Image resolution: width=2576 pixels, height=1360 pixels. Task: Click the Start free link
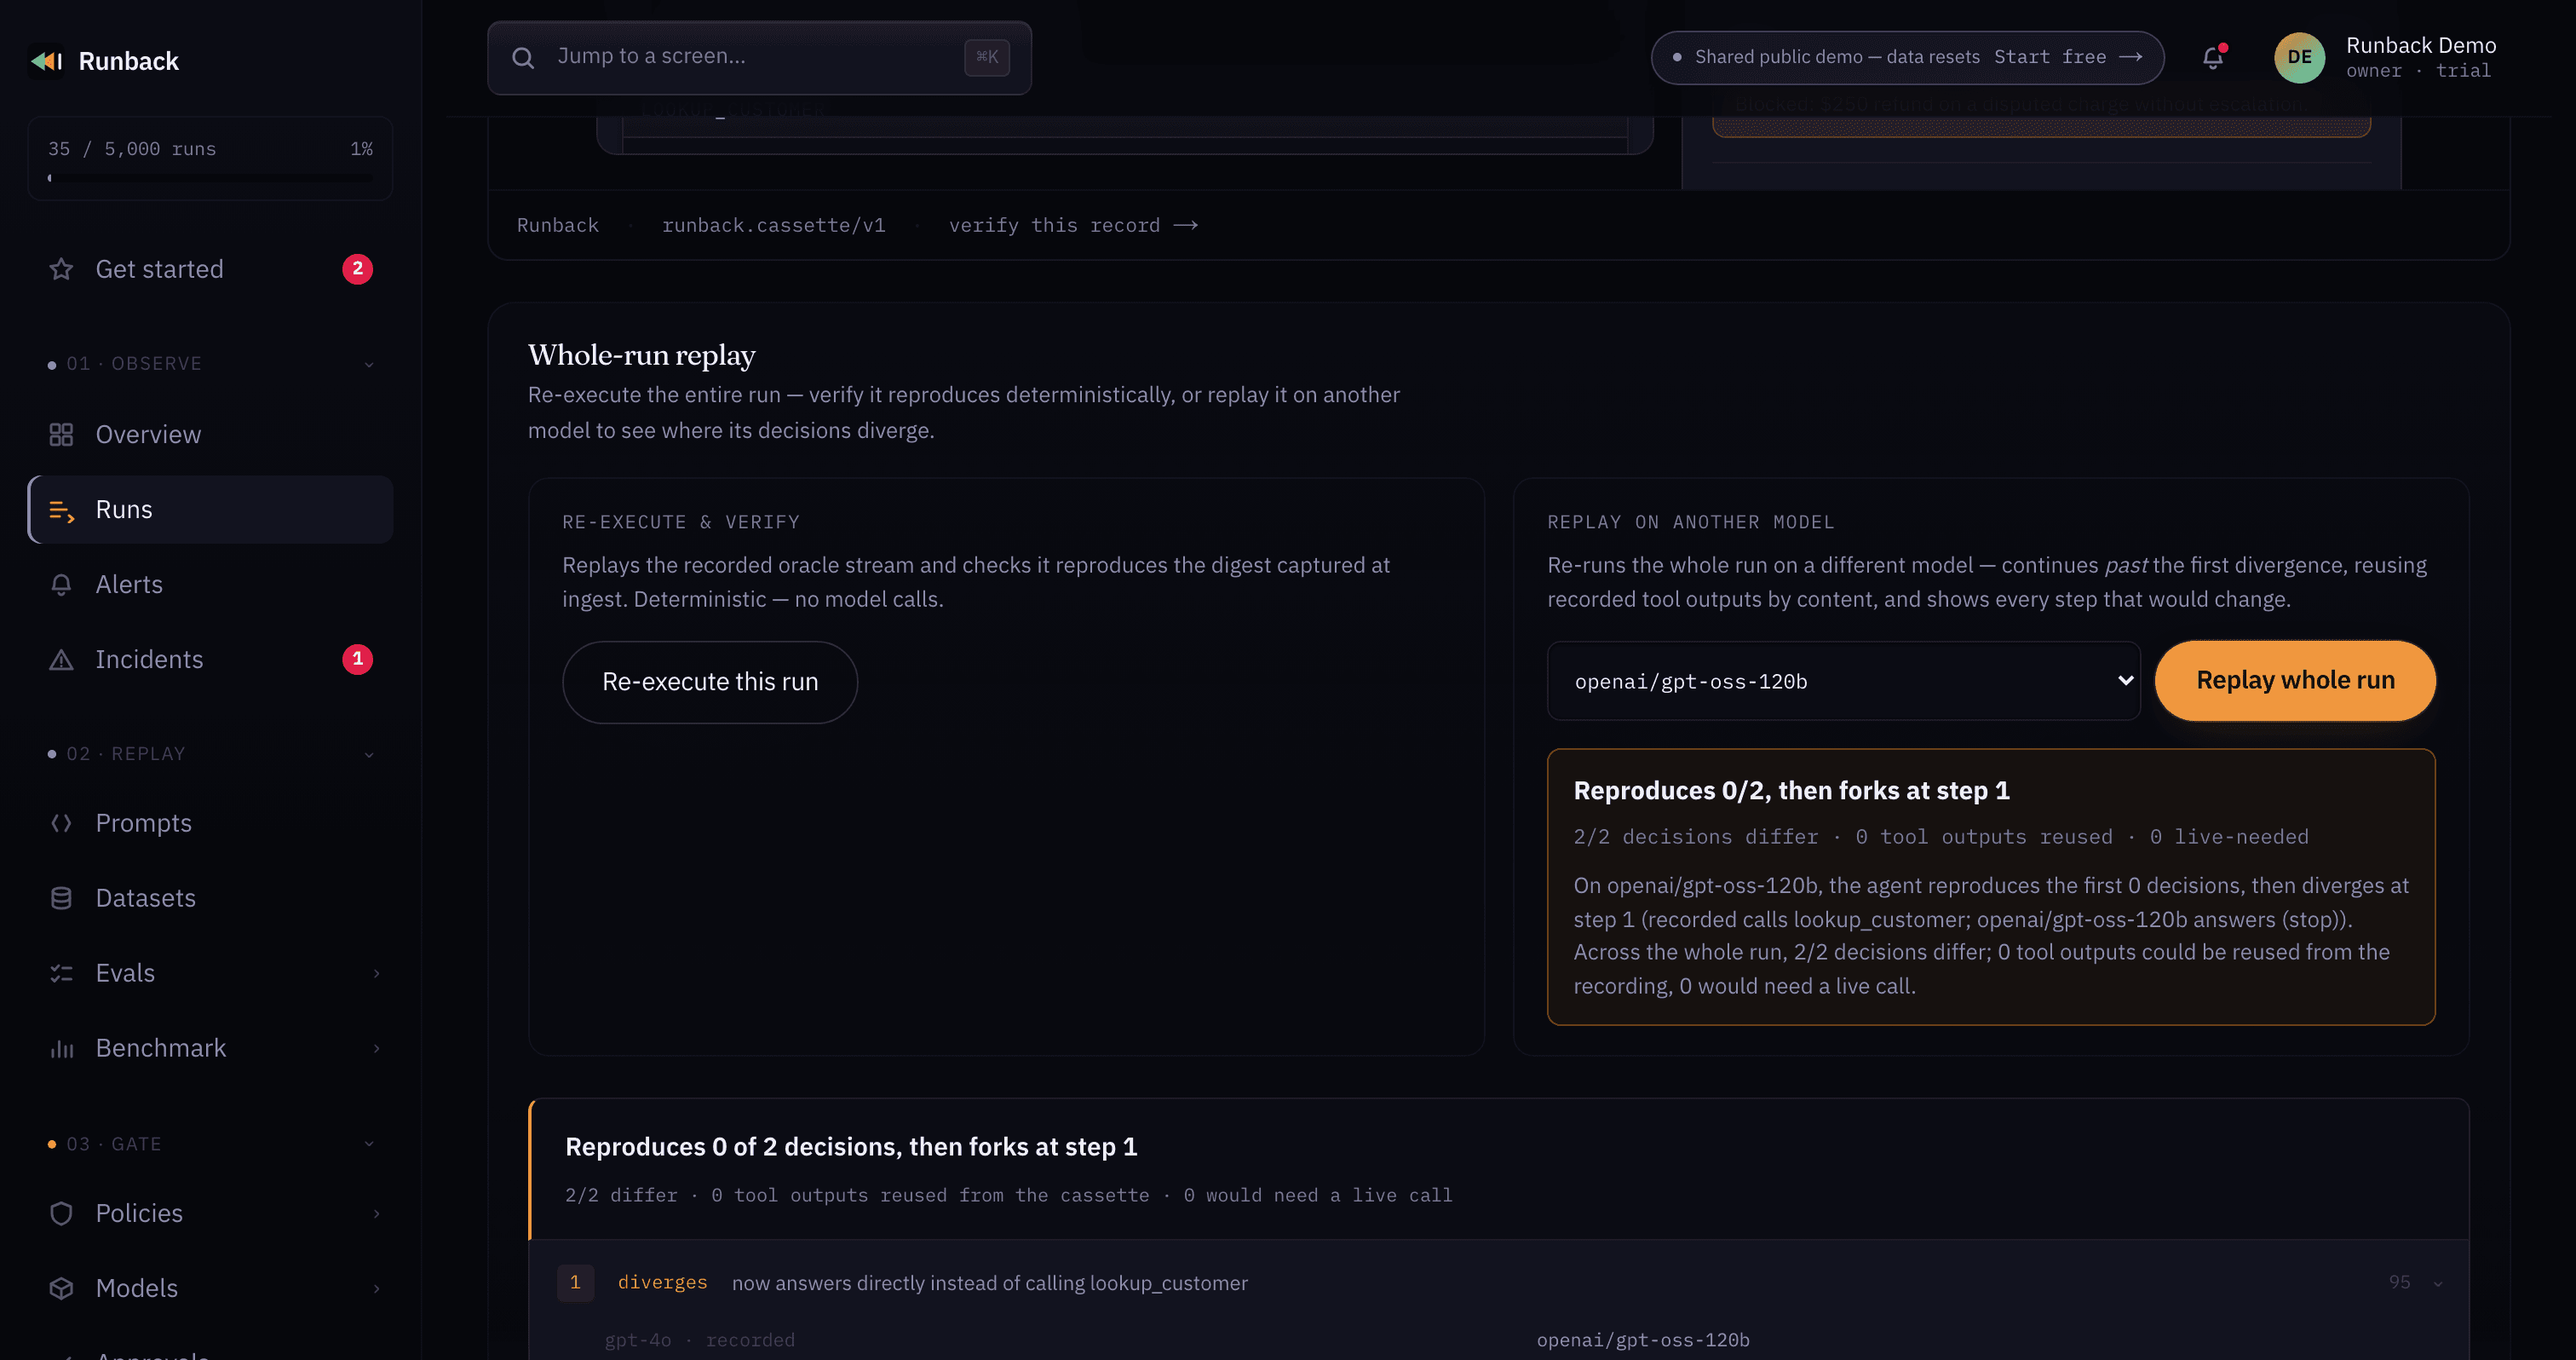2067,57
